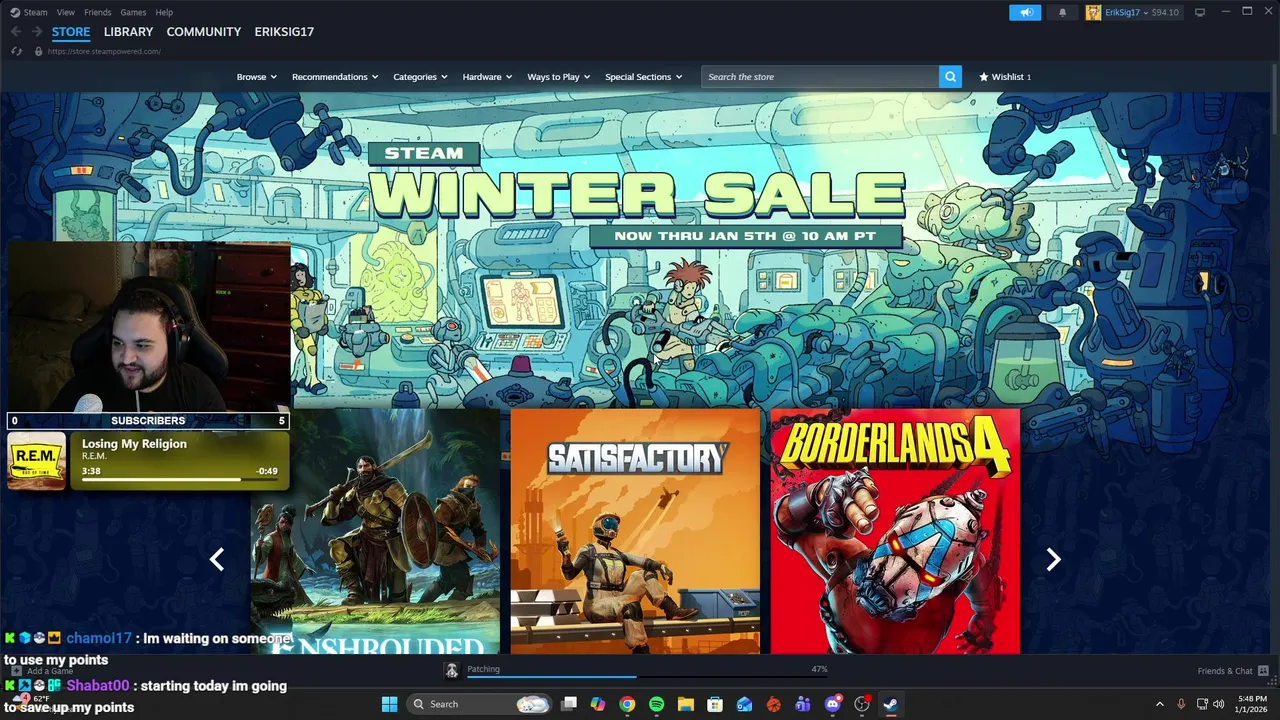Open the notifications bell
This screenshot has height=720, width=1280.
[x=1062, y=12]
